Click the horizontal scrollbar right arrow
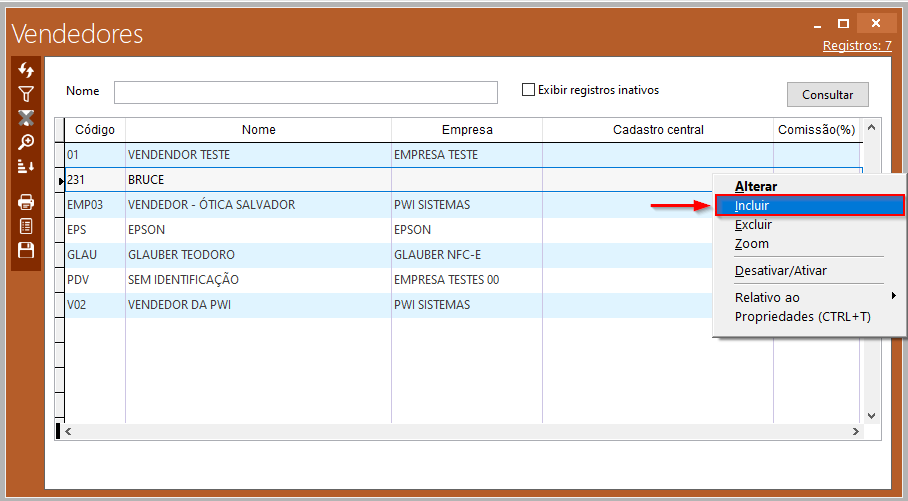Screen dimensions: 908x501 [856, 431]
